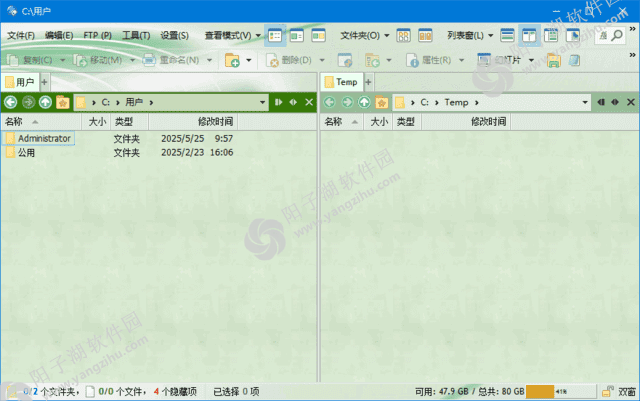
Task: Open the 编辑(E) menu
Action: click(59, 36)
